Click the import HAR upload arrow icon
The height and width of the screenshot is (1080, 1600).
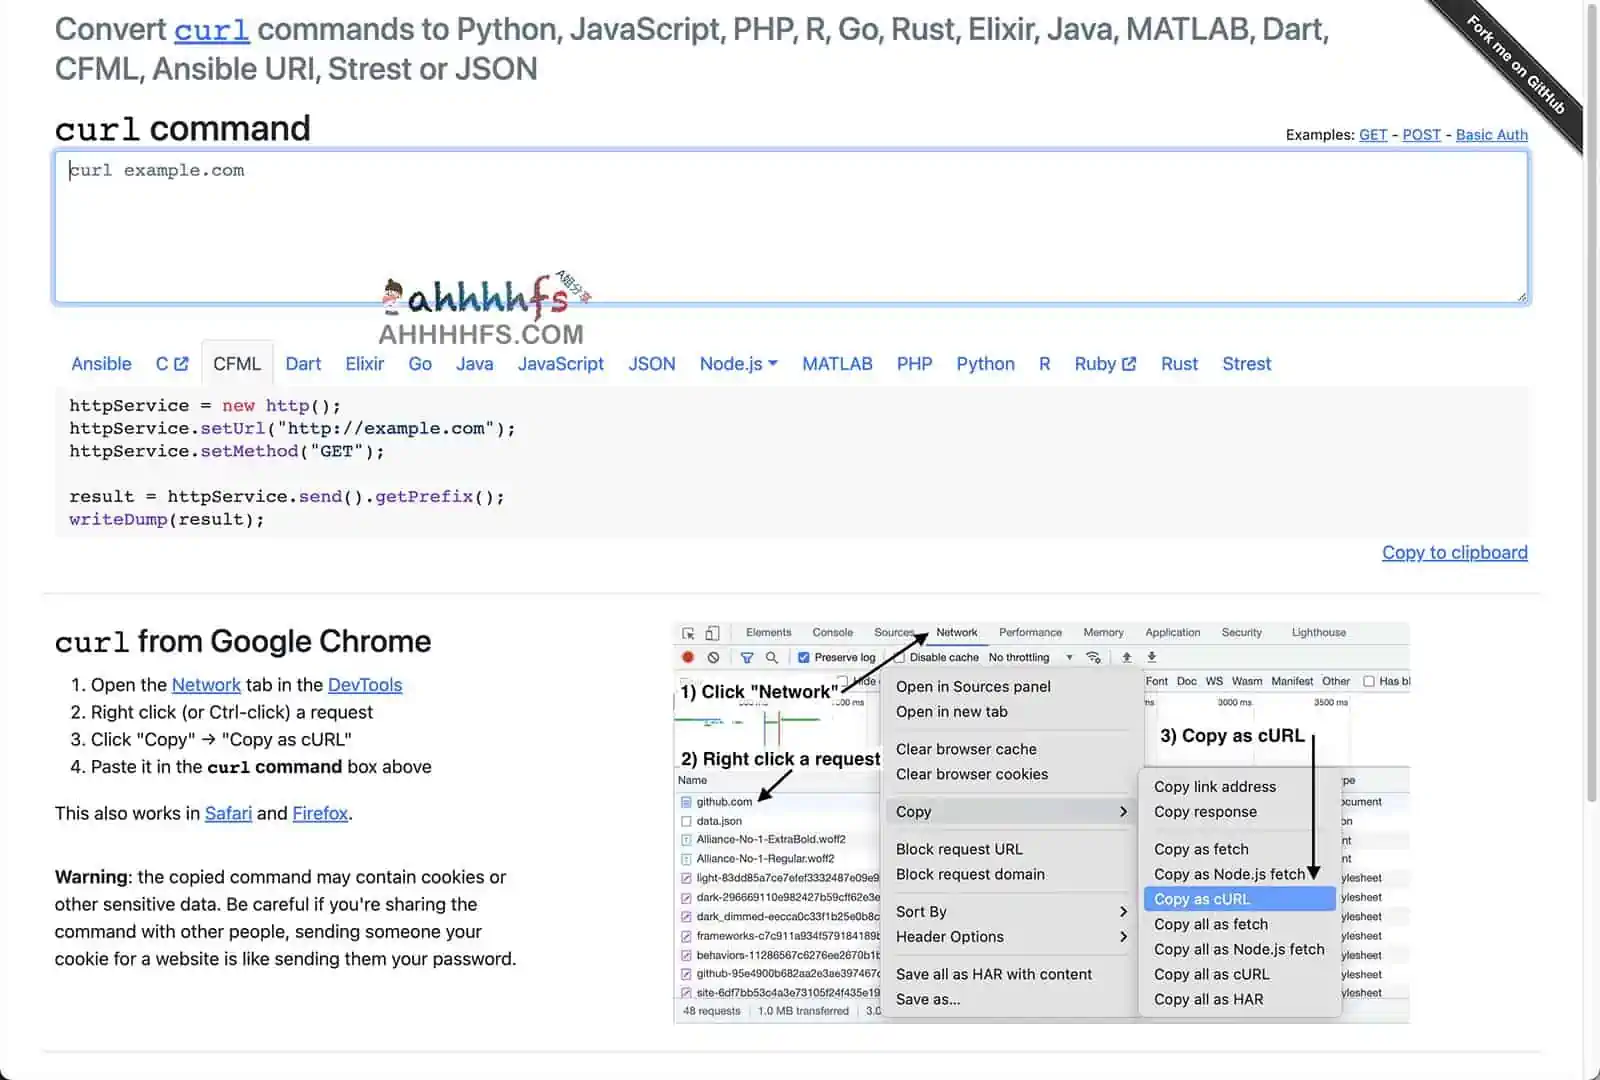coord(1127,657)
